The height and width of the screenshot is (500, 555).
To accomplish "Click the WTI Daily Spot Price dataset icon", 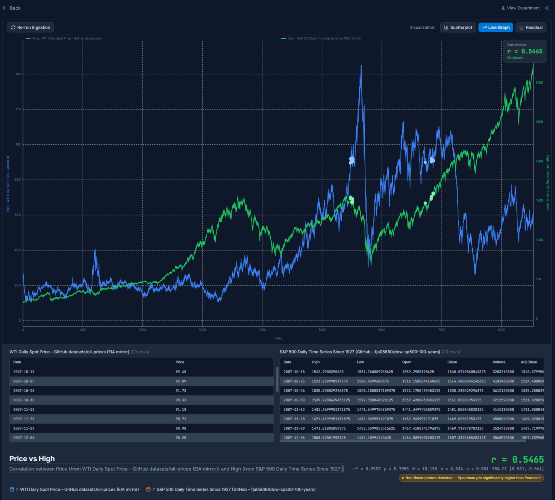I will point(12,489).
